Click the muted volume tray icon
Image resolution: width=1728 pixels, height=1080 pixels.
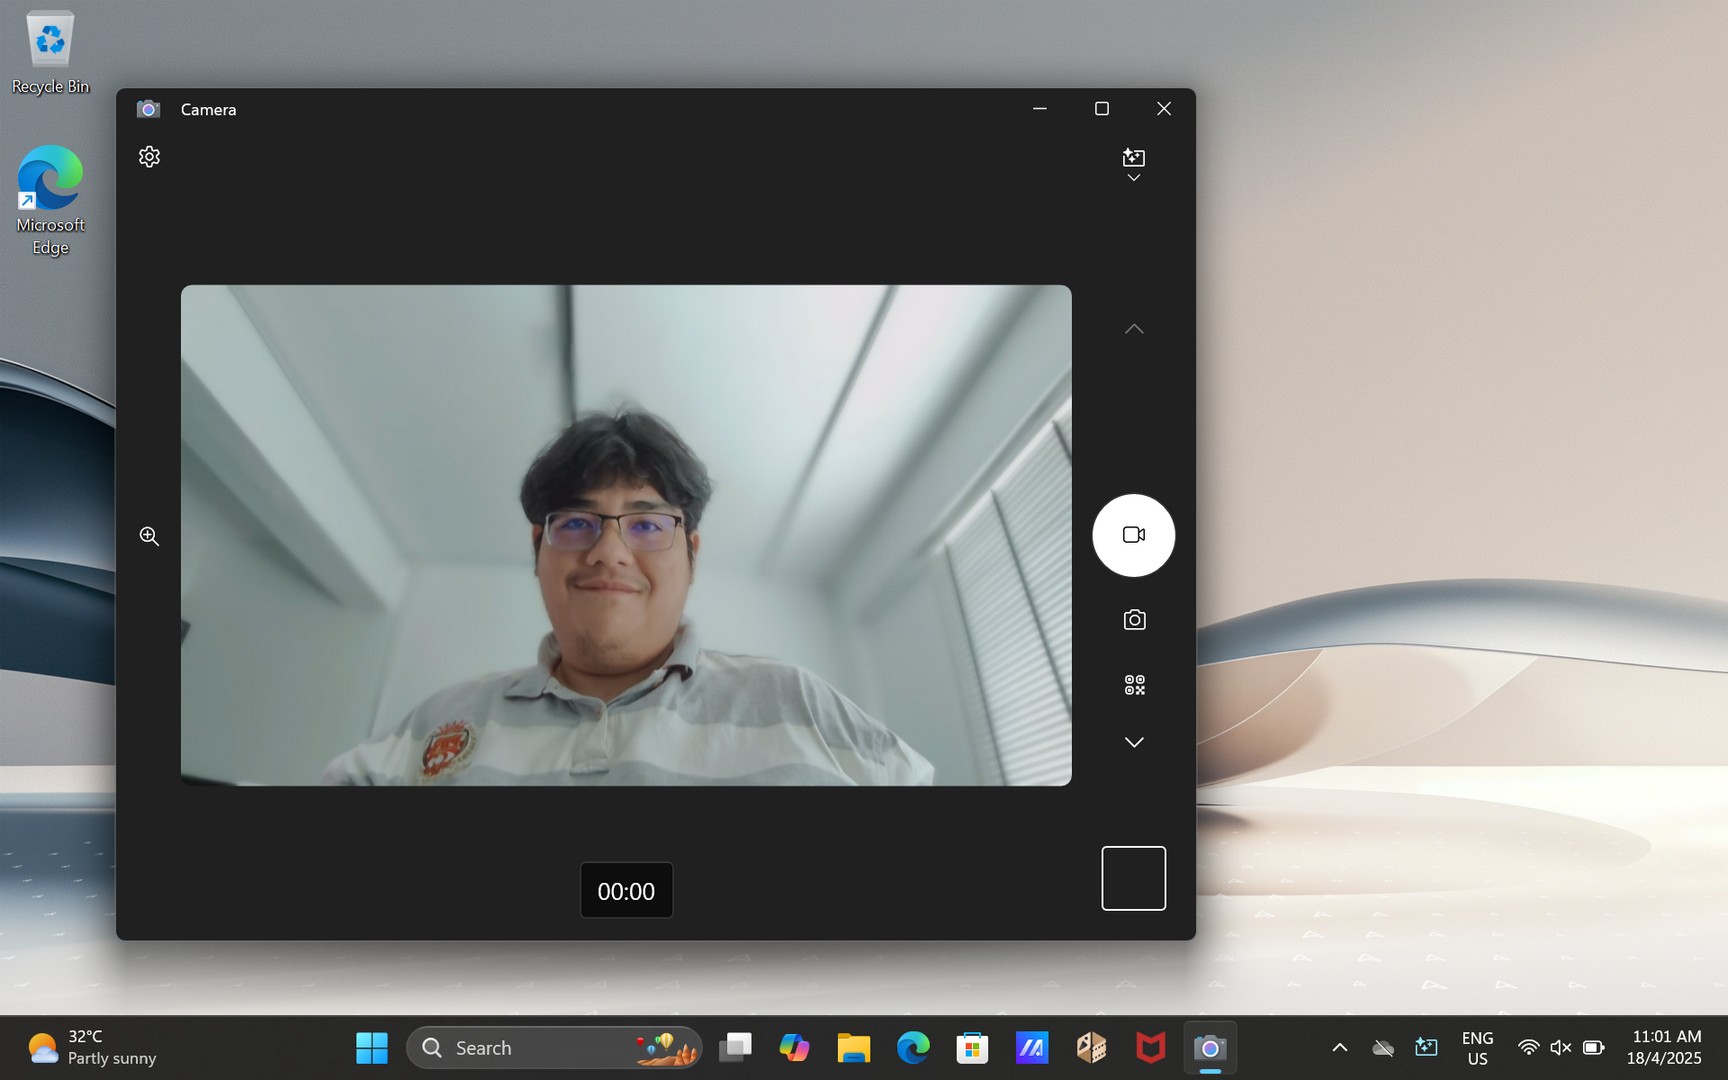pos(1560,1048)
